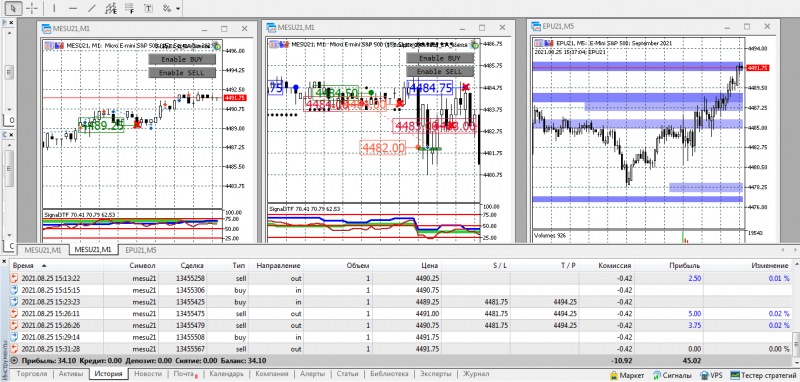The image size is (800, 382).
Task: Click Enable BUY on first MESU21 chart
Action: 182,59
